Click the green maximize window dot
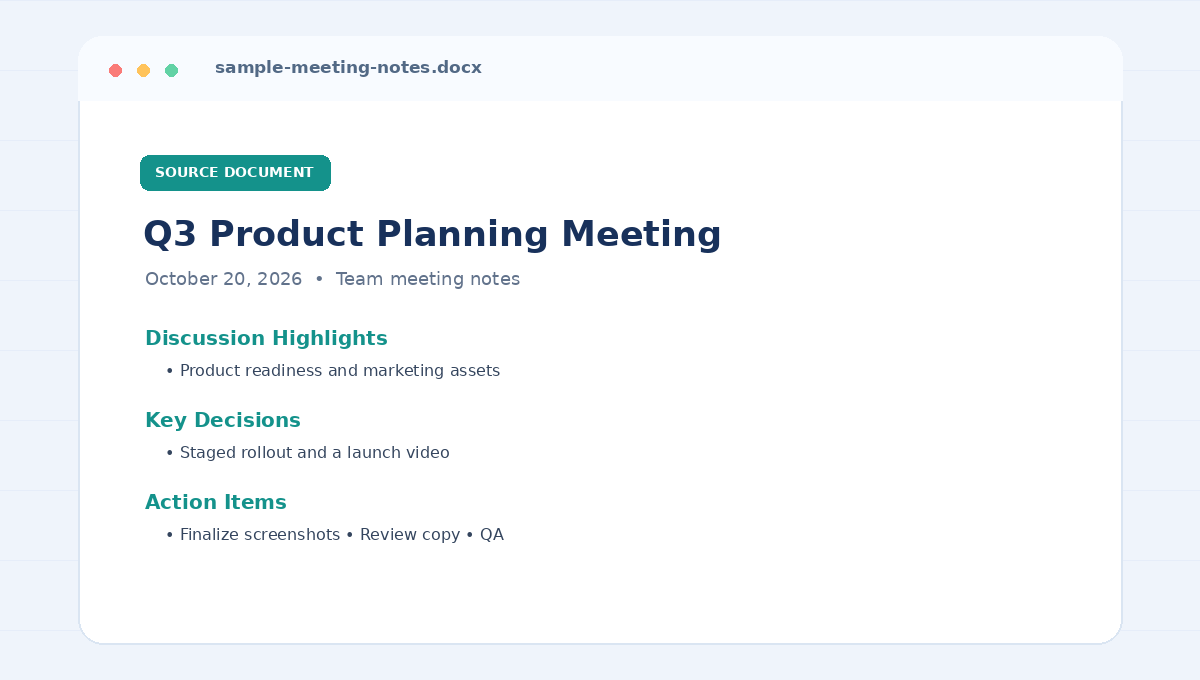 tap(171, 70)
